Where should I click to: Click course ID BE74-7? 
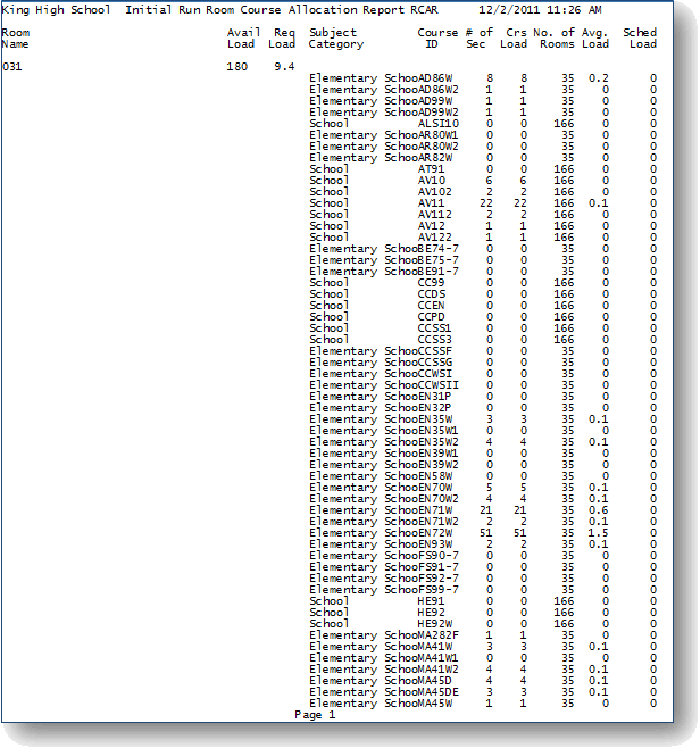tap(438, 249)
